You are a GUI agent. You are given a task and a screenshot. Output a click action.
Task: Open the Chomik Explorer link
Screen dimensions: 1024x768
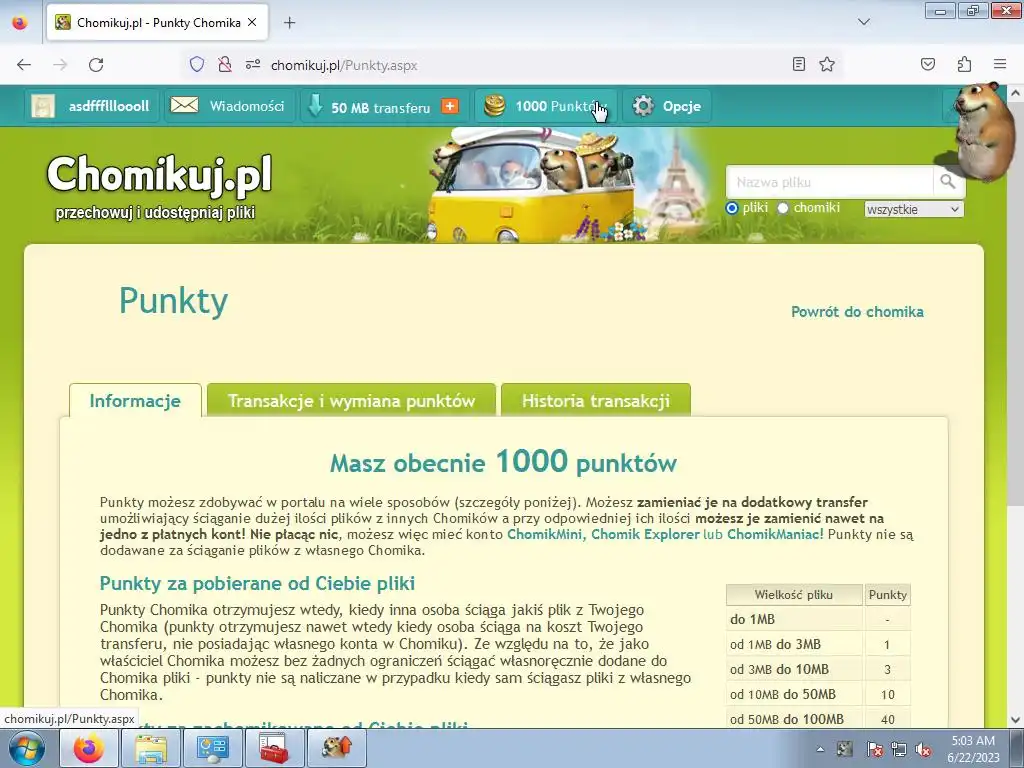[x=645, y=534]
